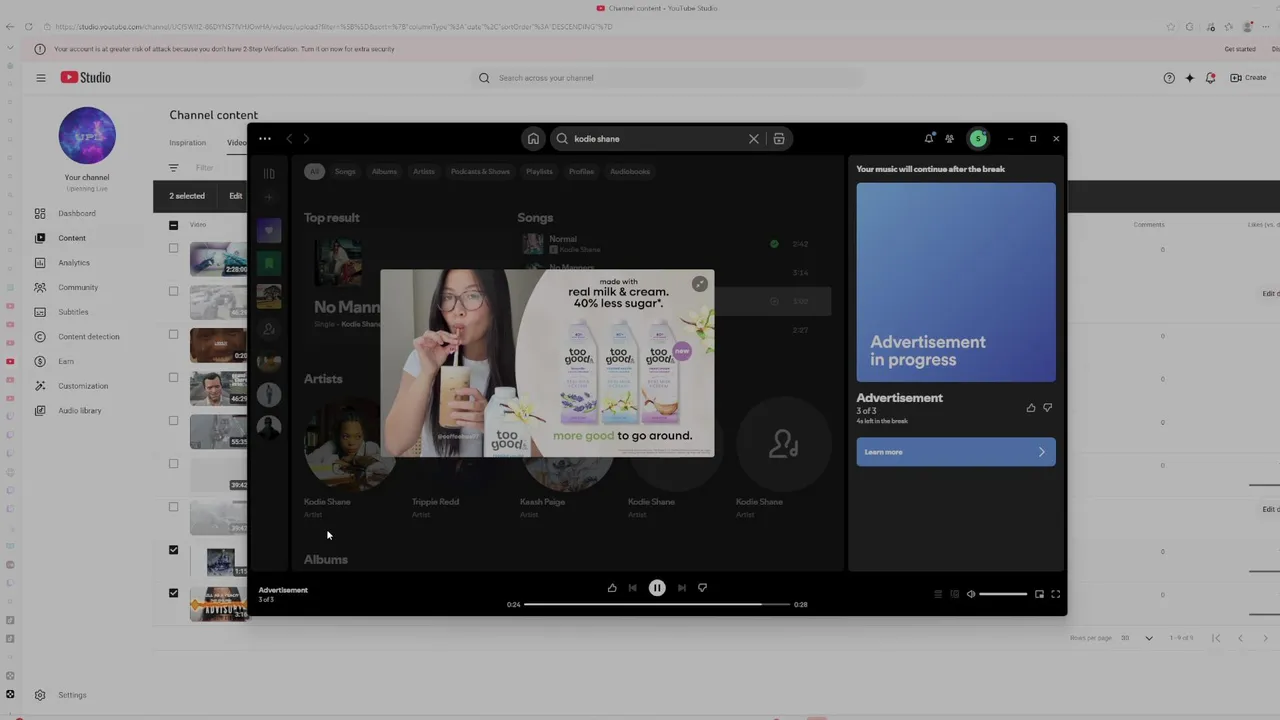Open Spotify three-dot app menu
This screenshot has height=720, width=1280.
[x=264, y=139]
